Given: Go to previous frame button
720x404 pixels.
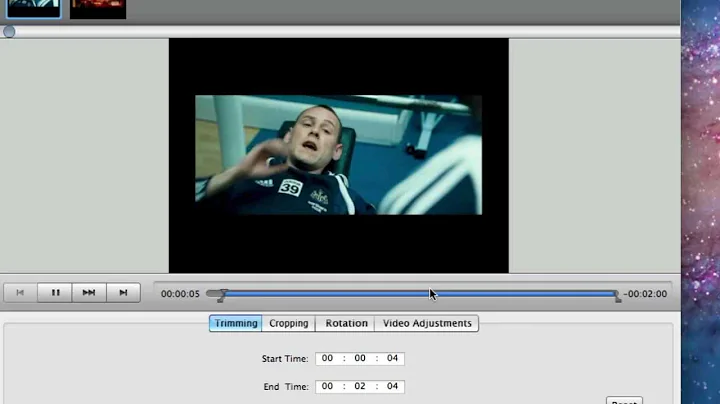Looking at the screenshot, I should (x=20, y=292).
